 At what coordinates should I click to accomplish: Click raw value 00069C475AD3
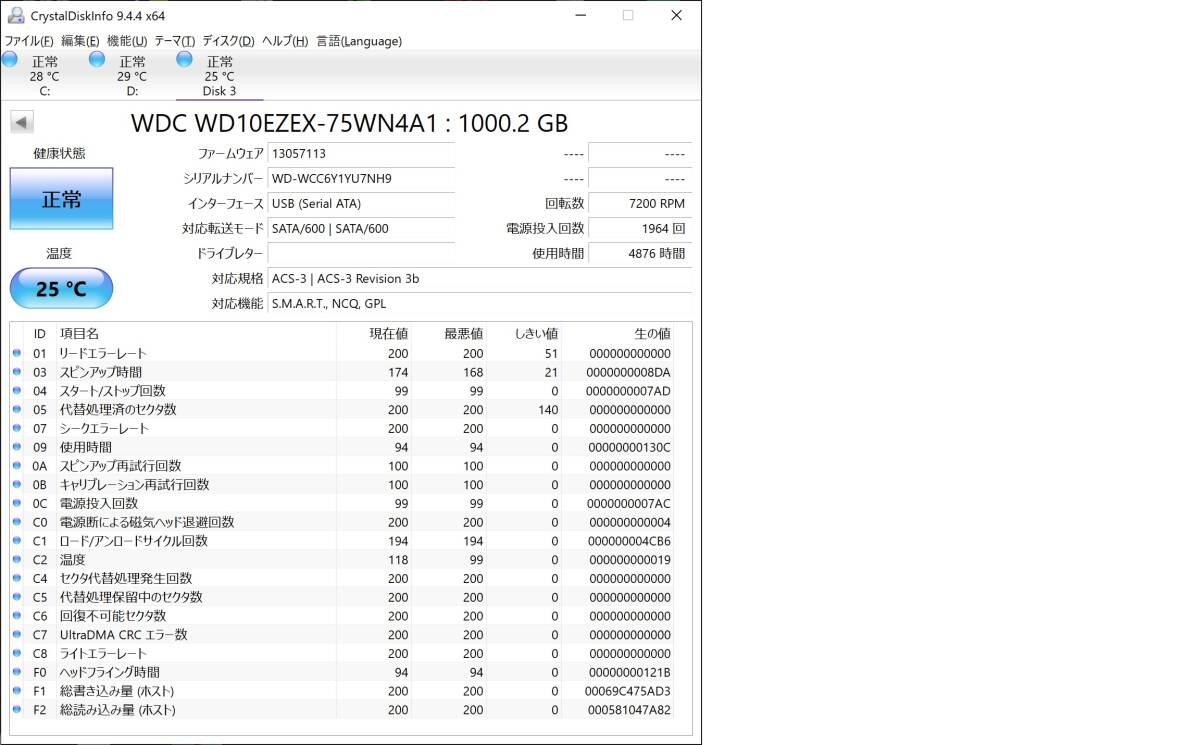pyautogui.click(x=628, y=691)
